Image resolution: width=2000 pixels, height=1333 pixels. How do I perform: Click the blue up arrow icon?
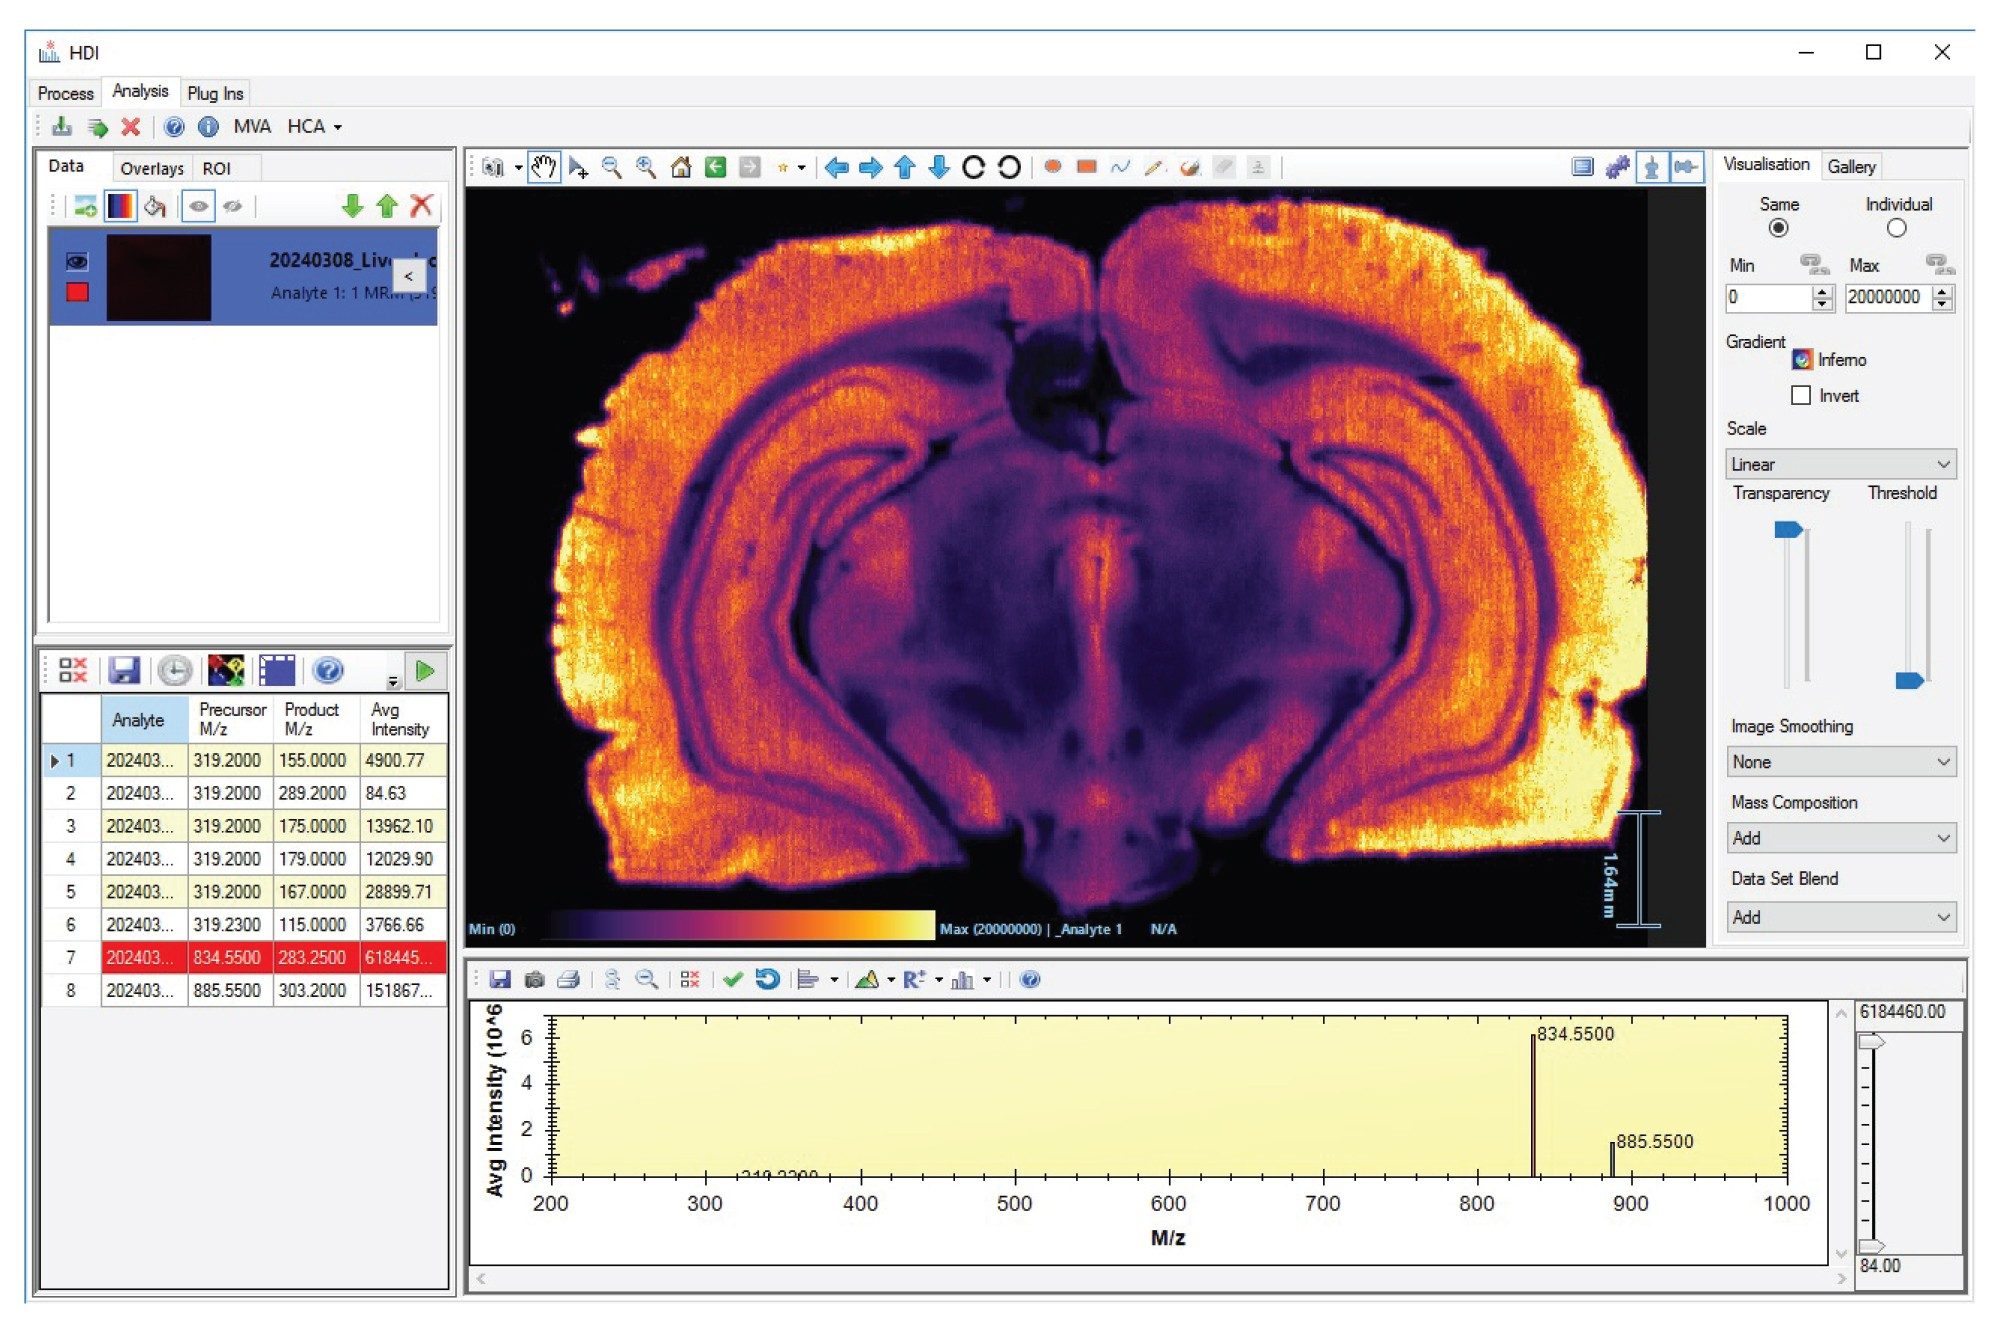point(905,167)
